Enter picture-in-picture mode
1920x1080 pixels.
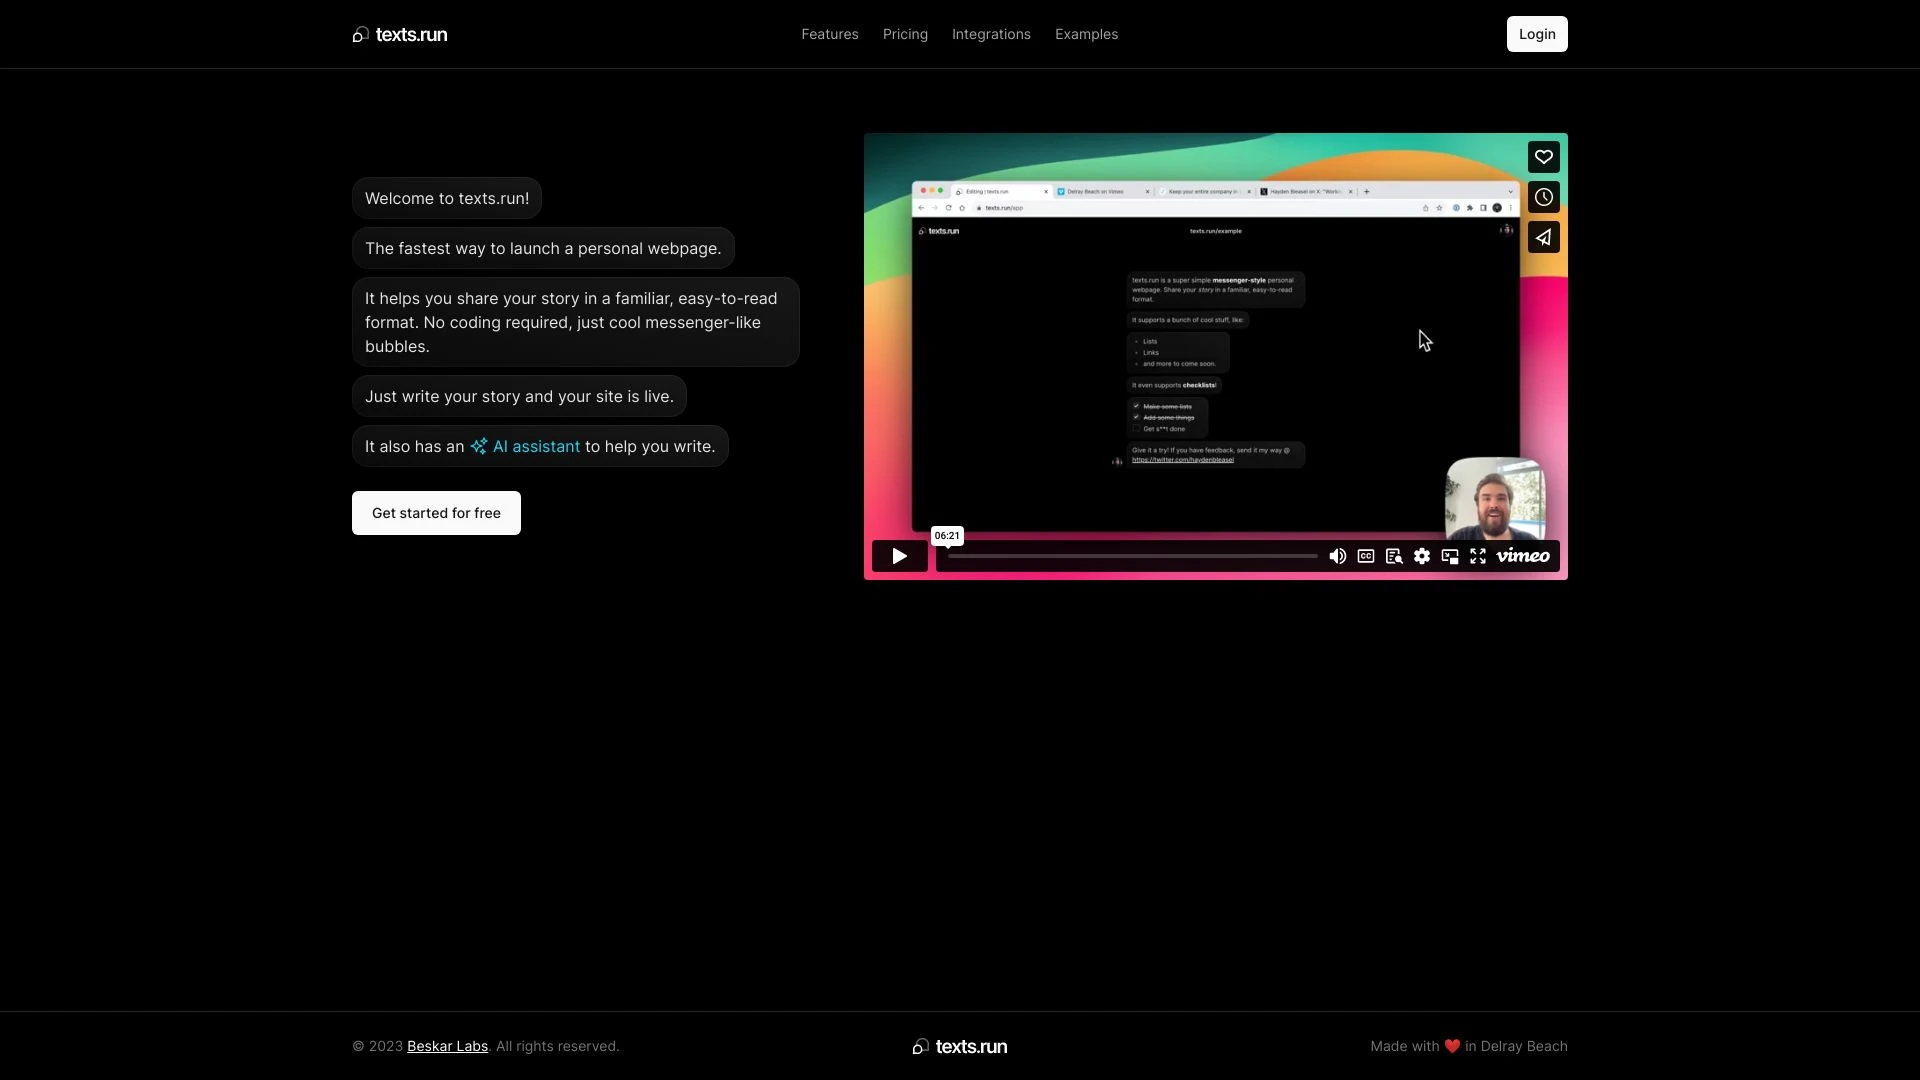pos(1449,556)
